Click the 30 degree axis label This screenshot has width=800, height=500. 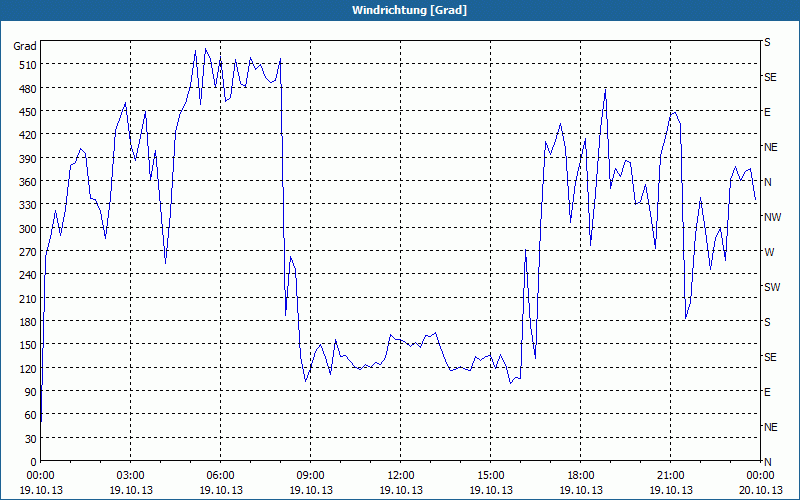pos(30,439)
